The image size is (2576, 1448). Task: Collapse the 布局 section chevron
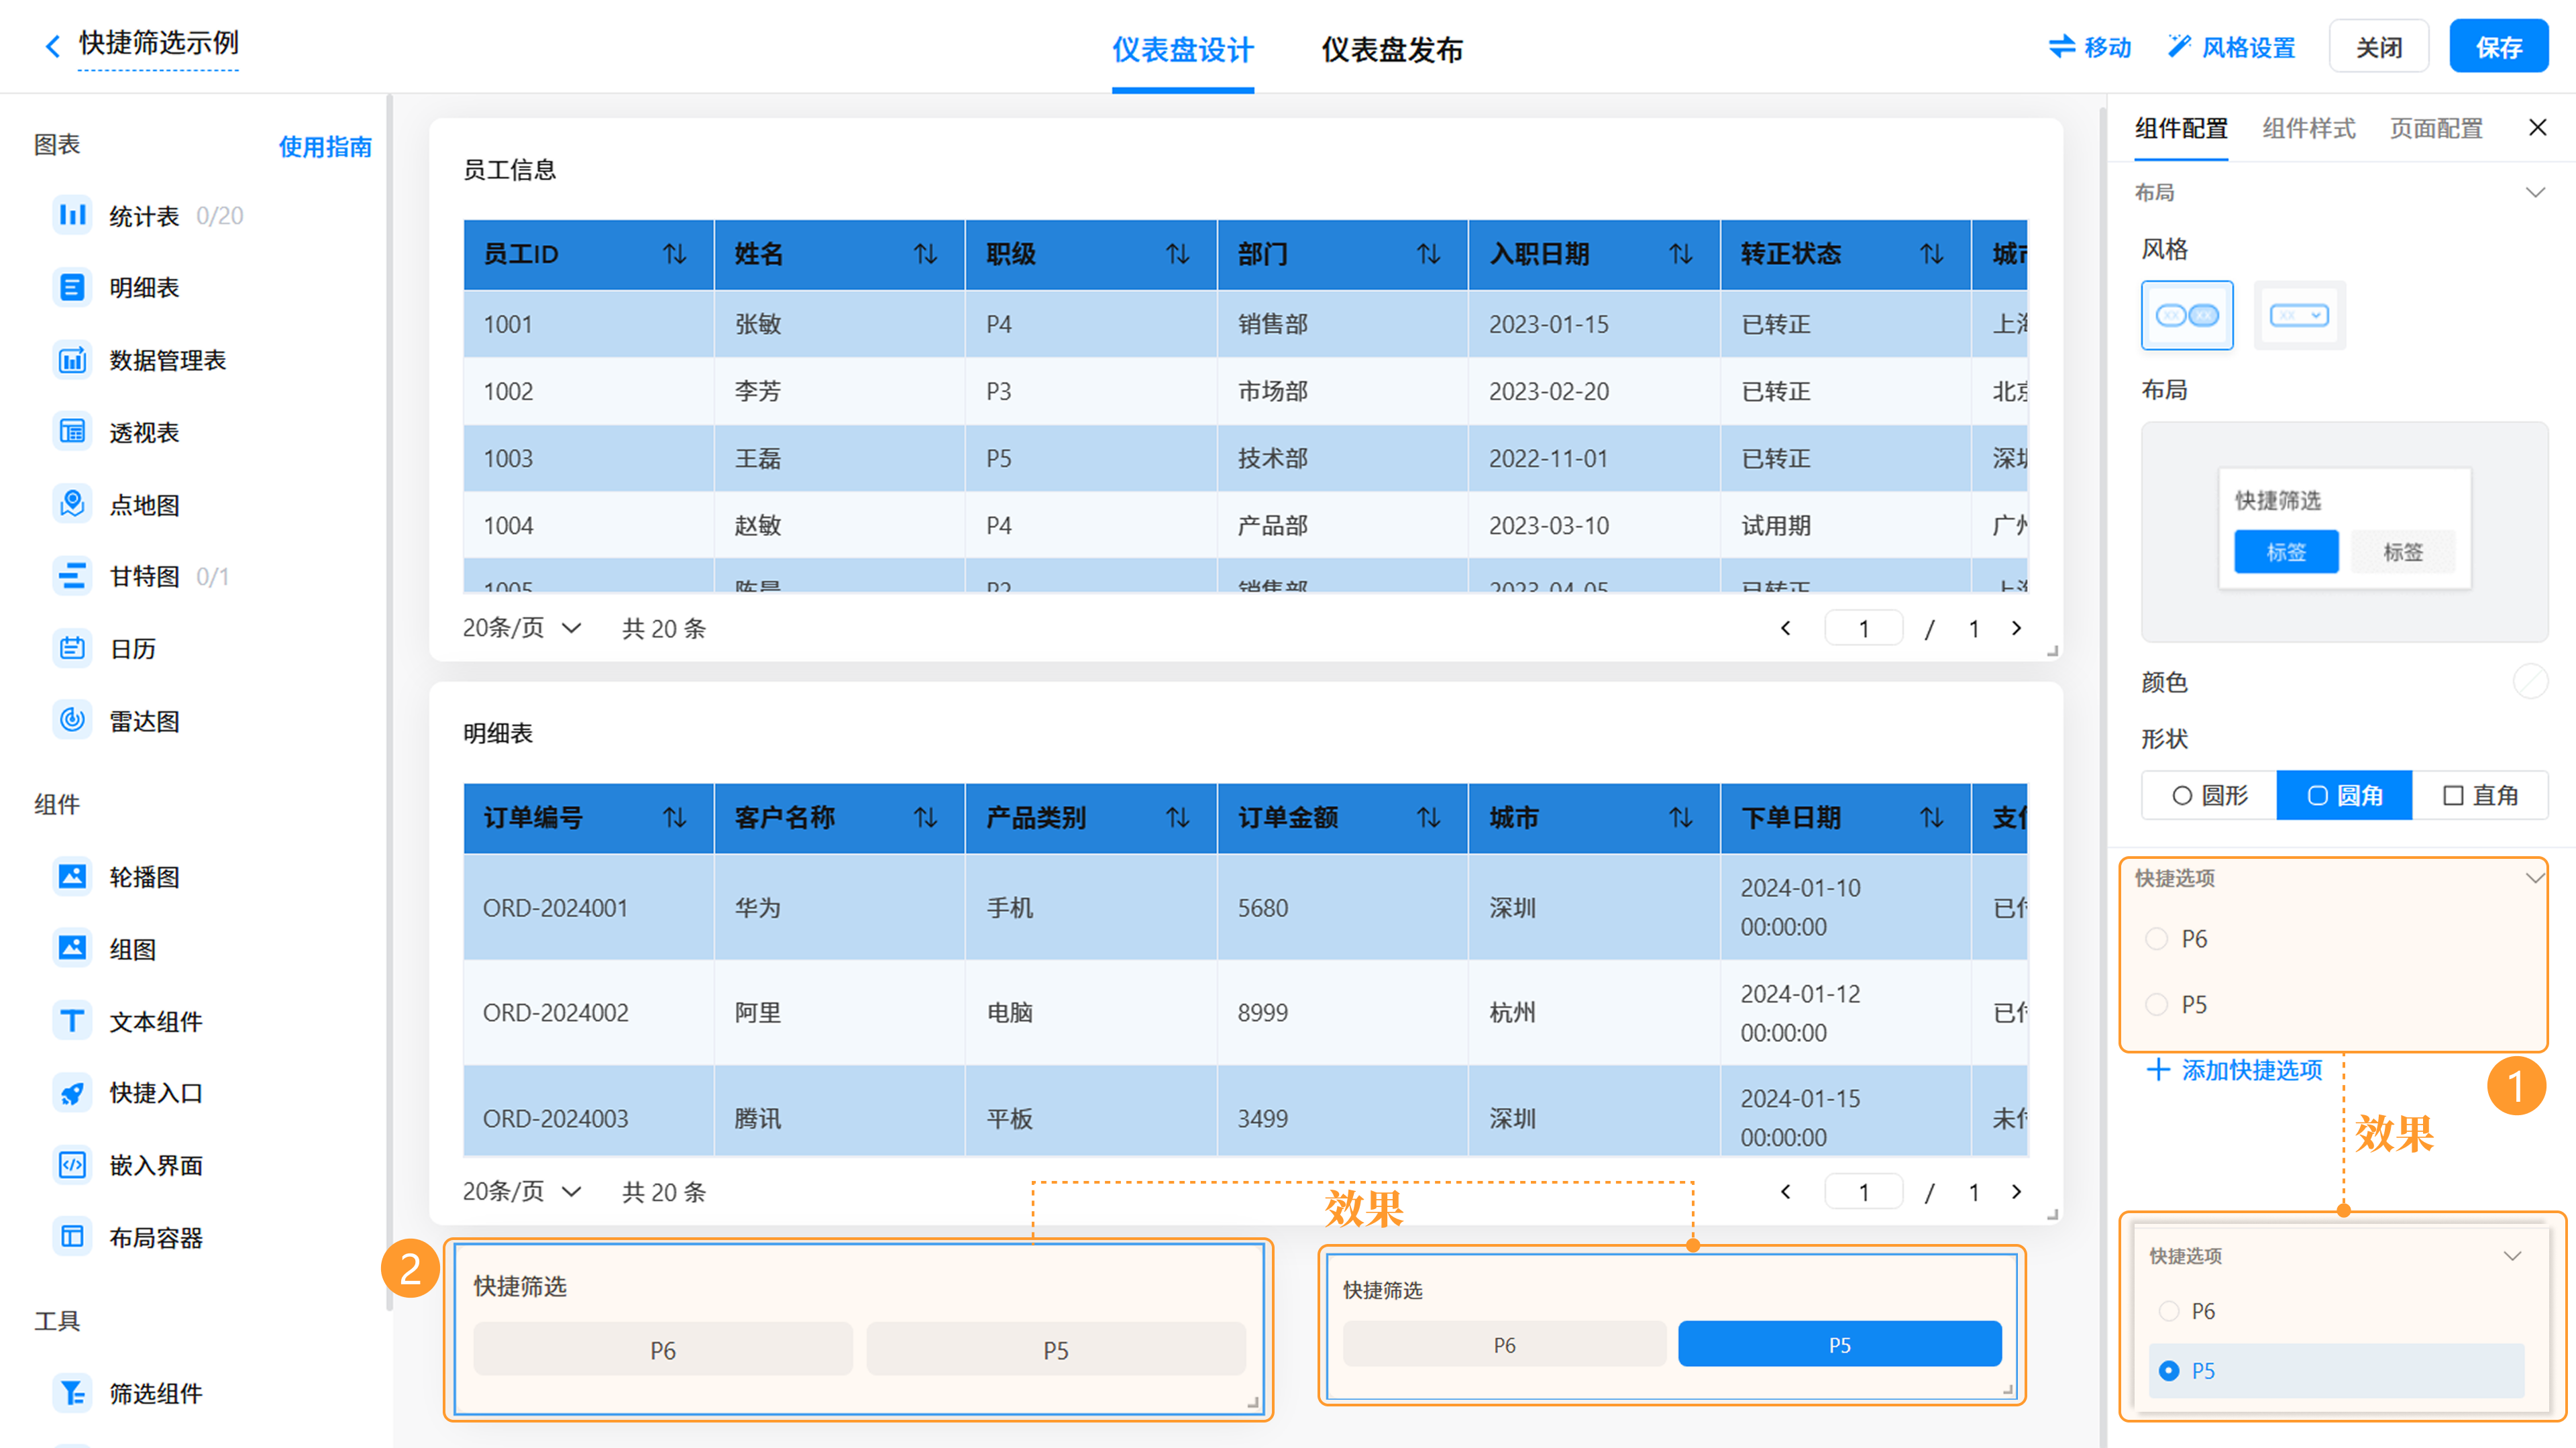point(2535,192)
